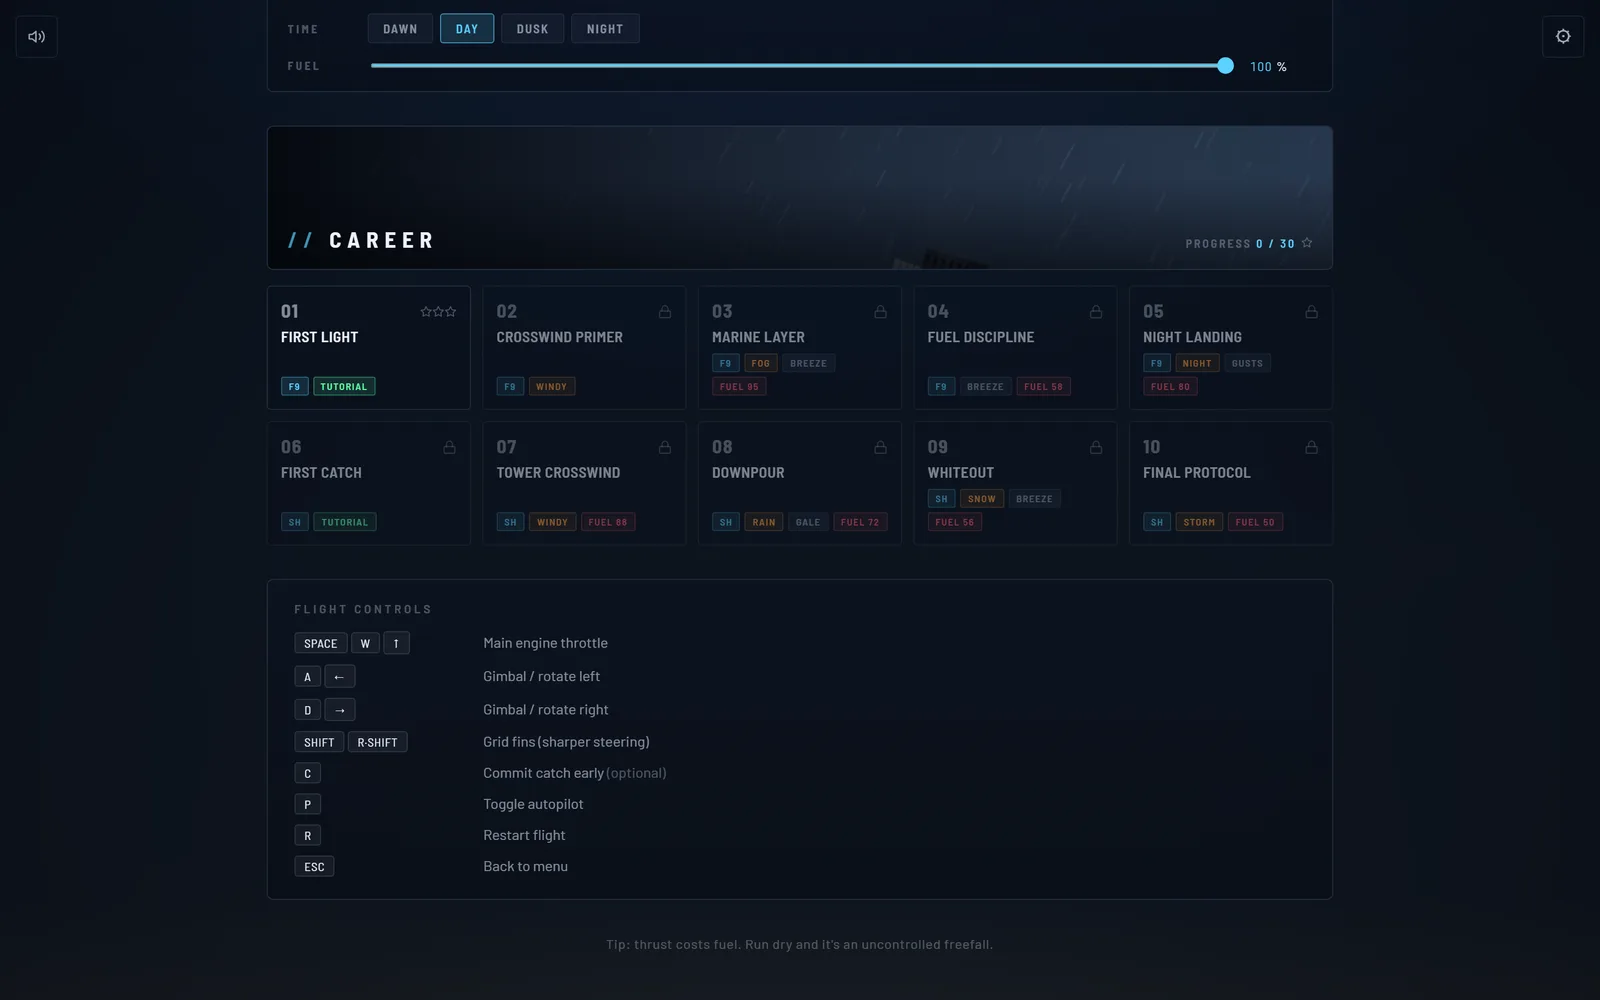Viewport: 1600px width, 1000px height.
Task: Click the R restart key badge
Action: tap(307, 835)
